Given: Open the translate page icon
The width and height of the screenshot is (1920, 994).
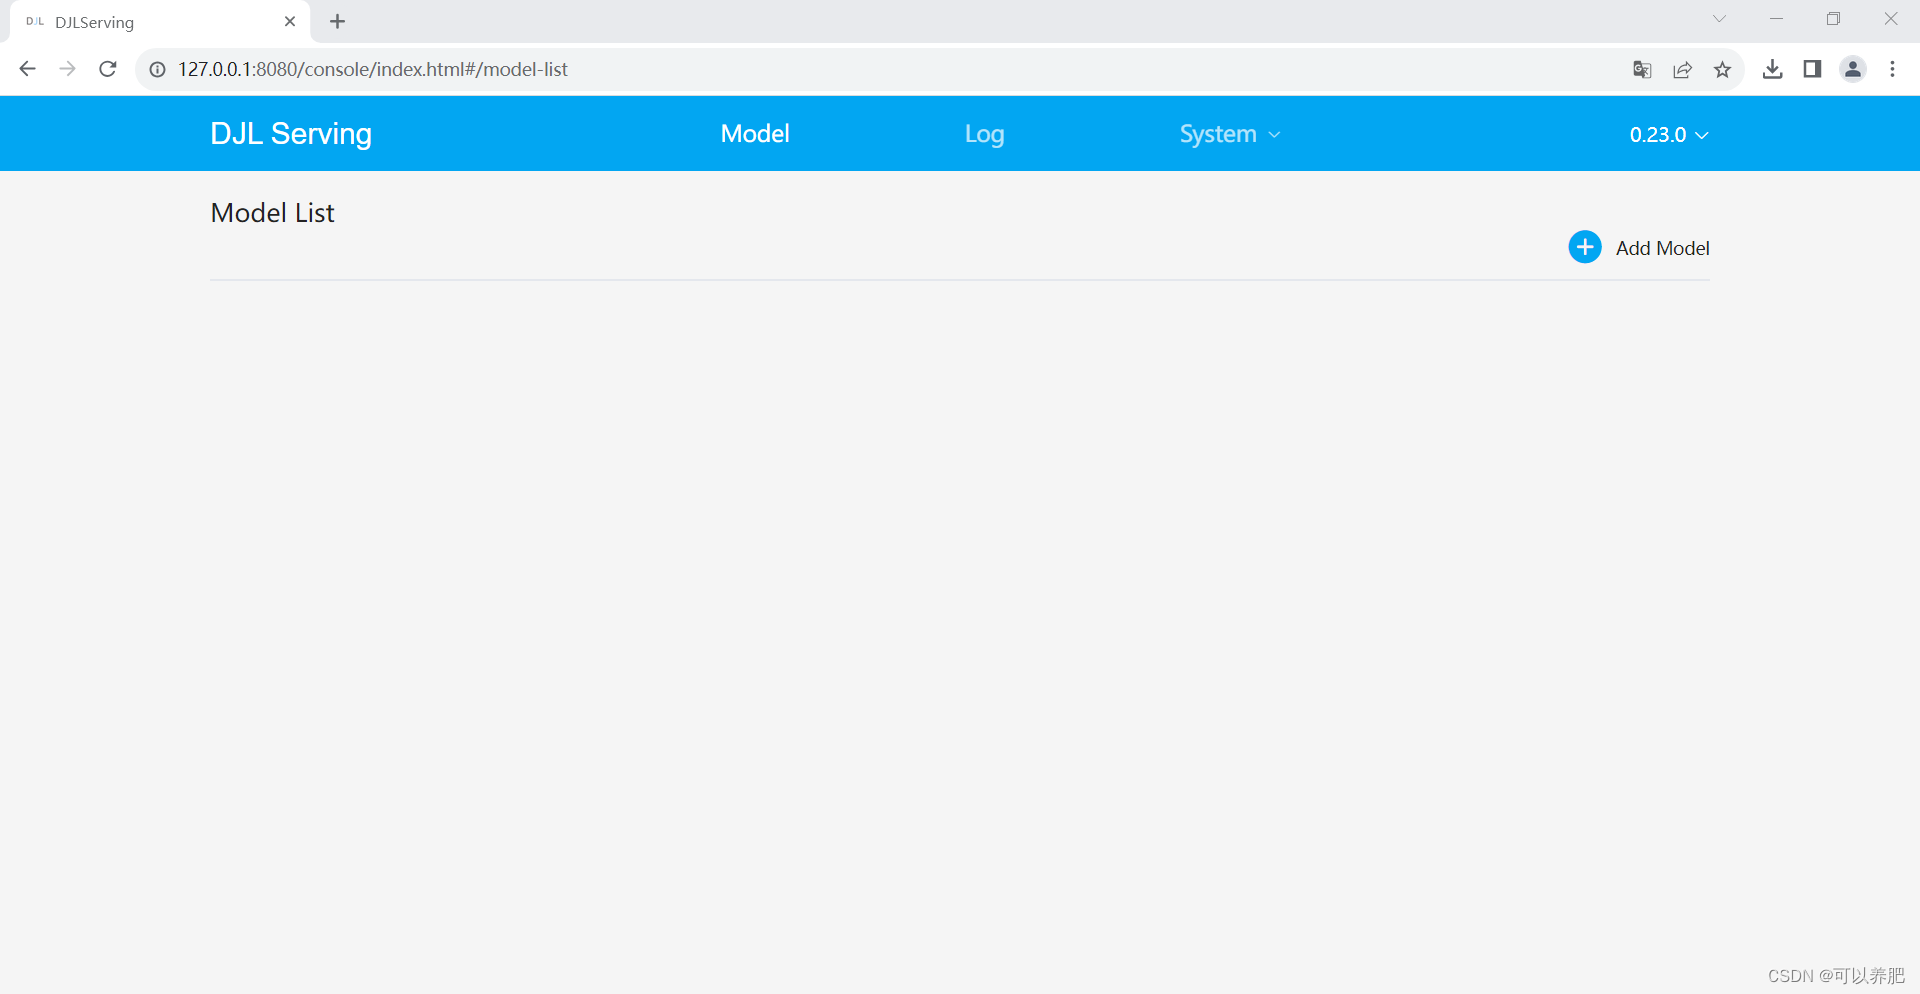Looking at the screenshot, I should coord(1642,69).
